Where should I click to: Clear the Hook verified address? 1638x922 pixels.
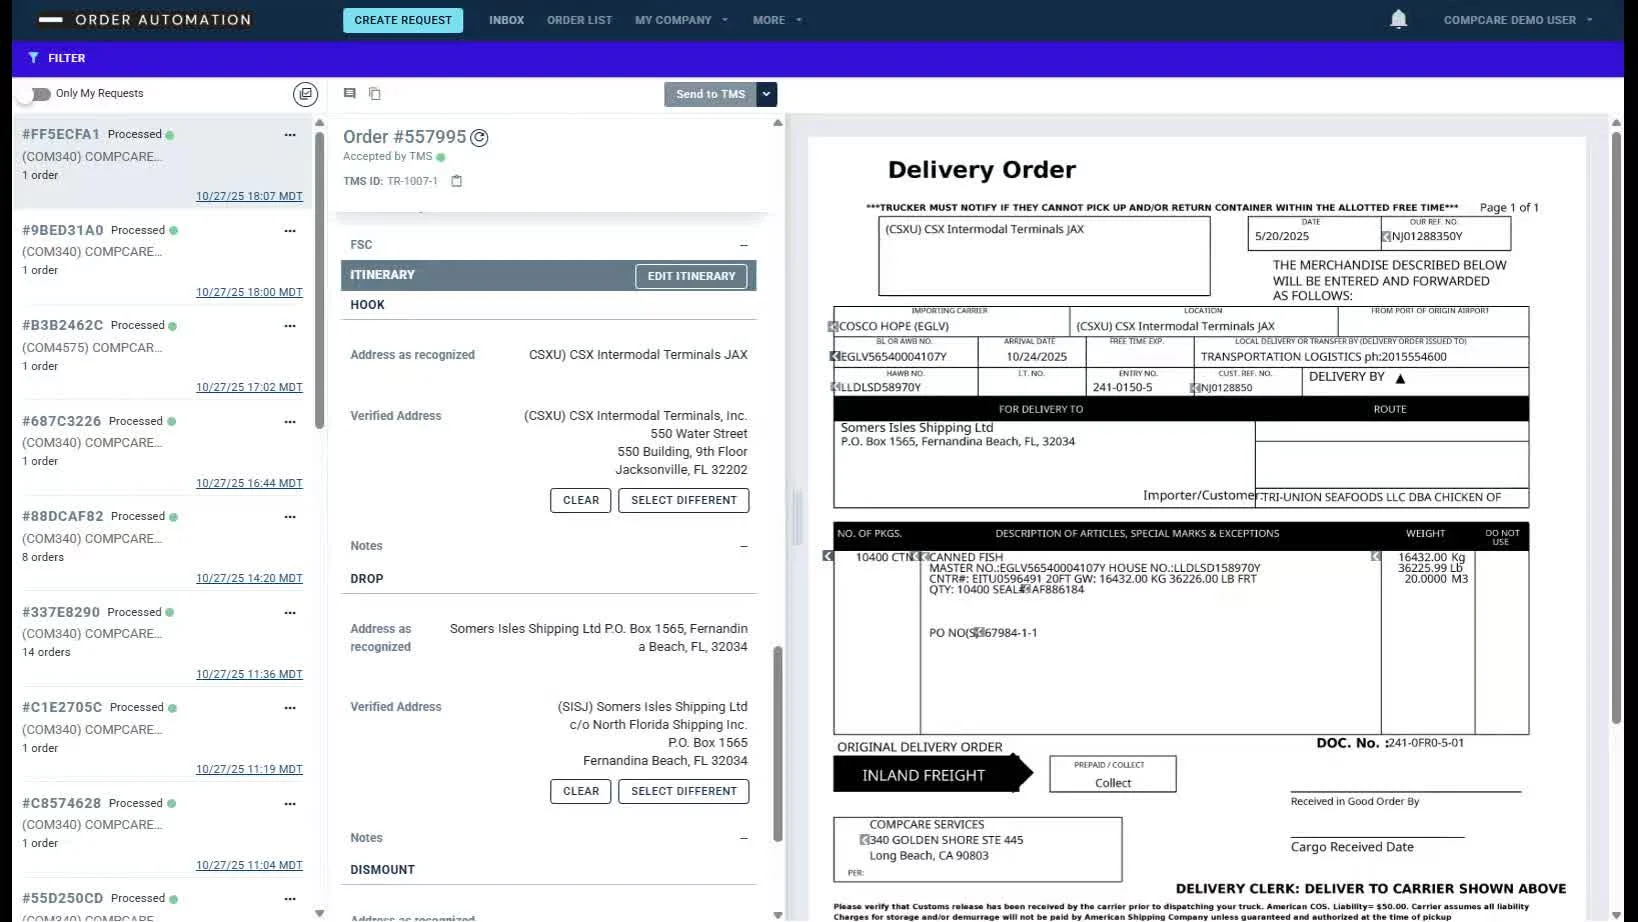coord(580,500)
